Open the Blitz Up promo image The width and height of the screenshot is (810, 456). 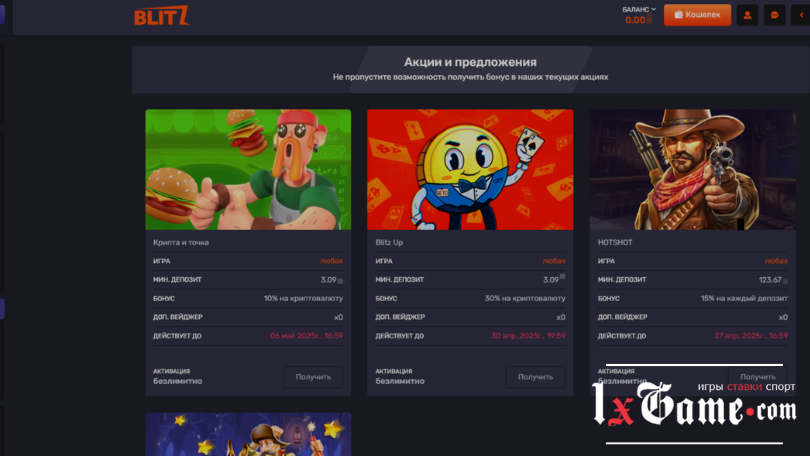click(x=470, y=169)
